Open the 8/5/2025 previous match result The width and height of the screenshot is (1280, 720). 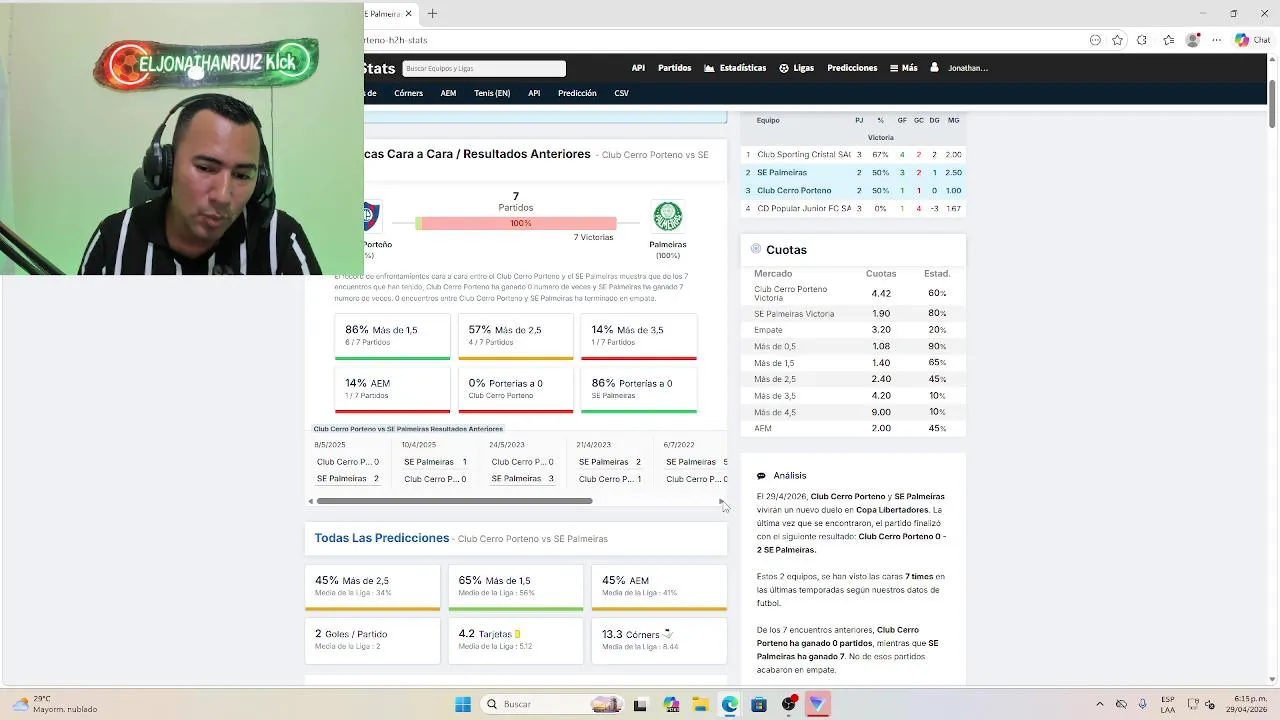pyautogui.click(x=348, y=462)
